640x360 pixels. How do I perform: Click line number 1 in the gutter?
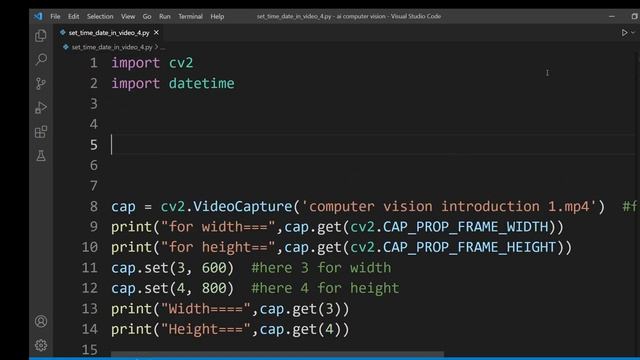[x=94, y=63]
